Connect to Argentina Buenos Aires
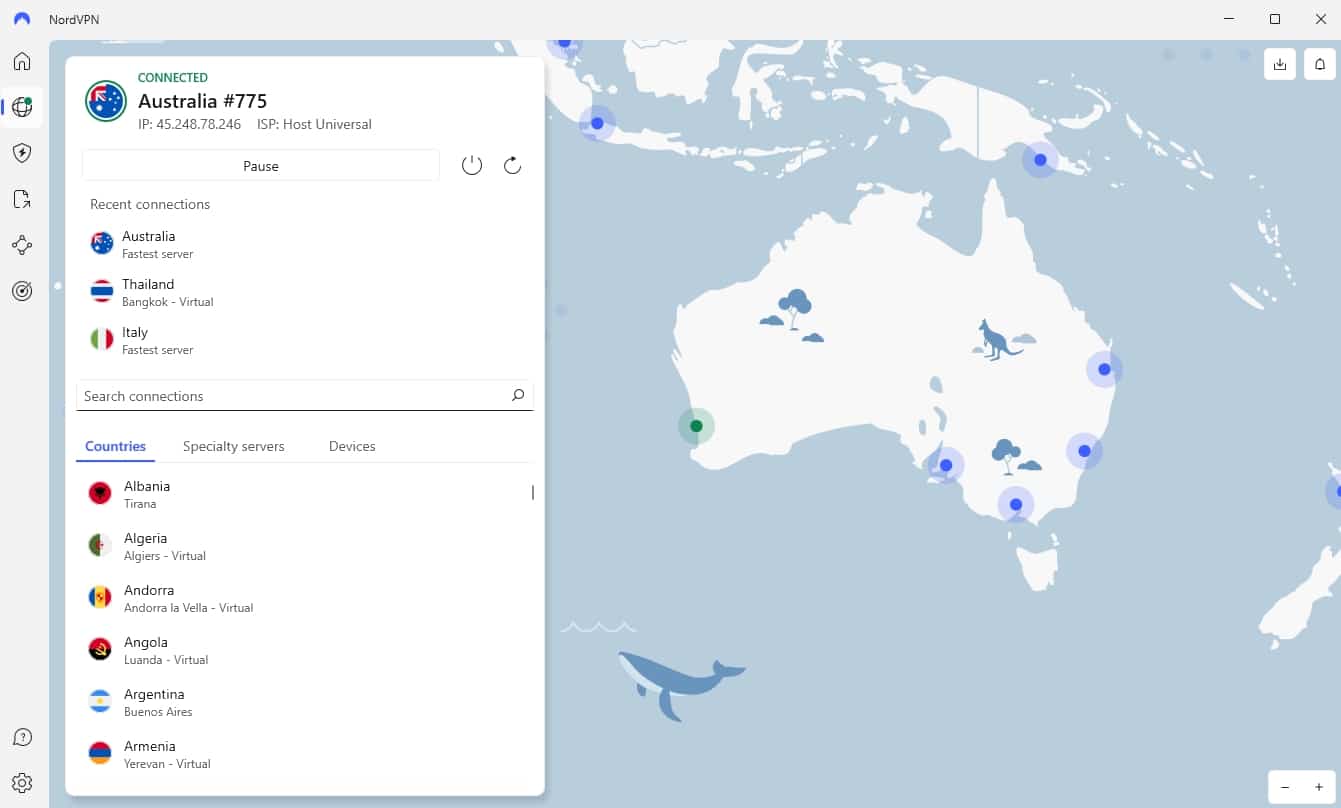The width and height of the screenshot is (1341, 808). click(305, 702)
